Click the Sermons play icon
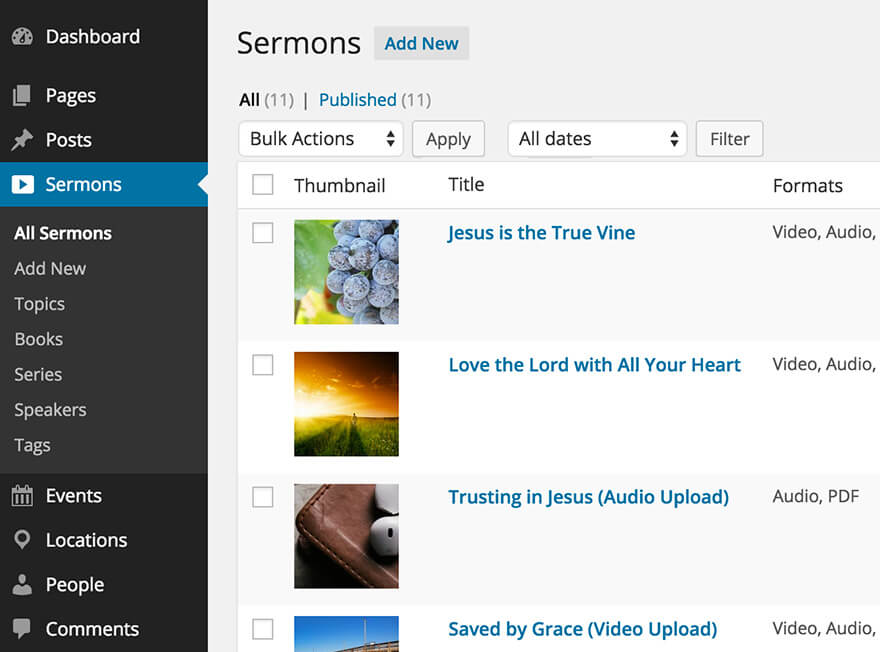The image size is (880, 652). tap(22, 185)
